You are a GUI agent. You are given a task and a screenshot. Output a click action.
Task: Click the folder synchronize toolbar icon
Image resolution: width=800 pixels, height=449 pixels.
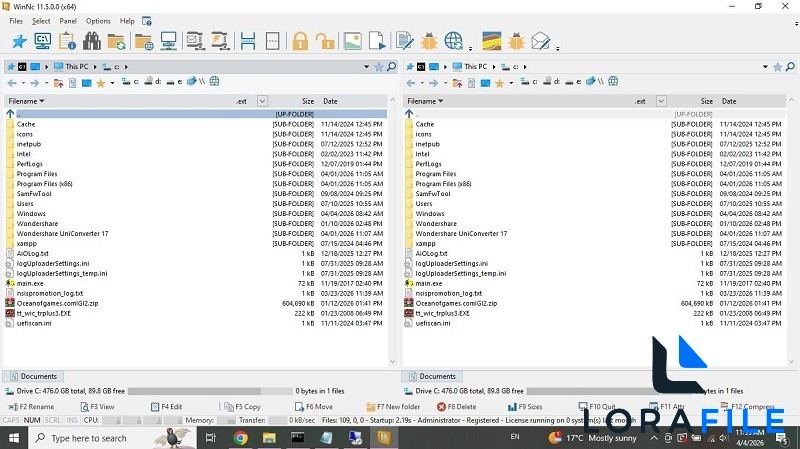(x=116, y=41)
